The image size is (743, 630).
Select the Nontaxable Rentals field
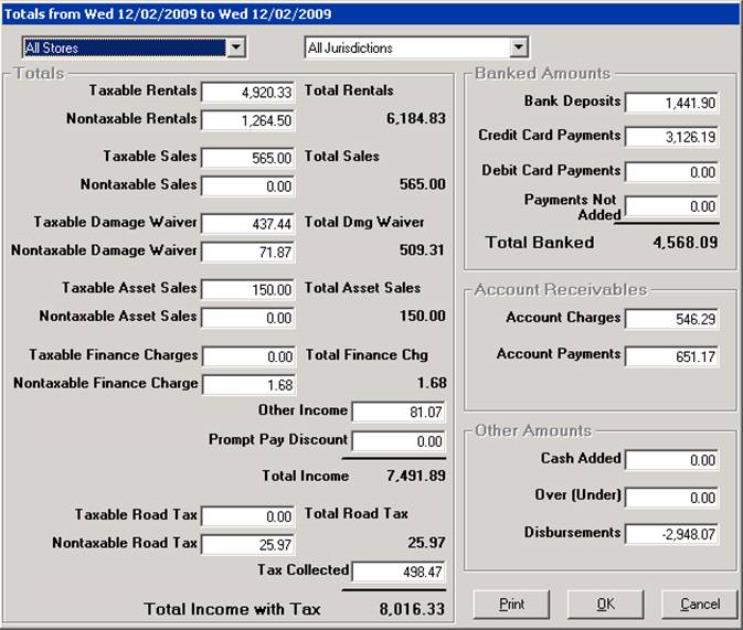(x=248, y=120)
